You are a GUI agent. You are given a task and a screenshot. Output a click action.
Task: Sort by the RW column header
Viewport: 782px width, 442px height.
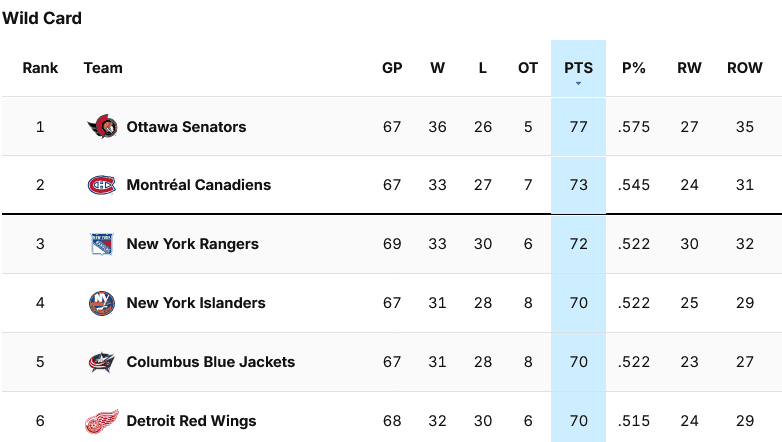point(689,68)
